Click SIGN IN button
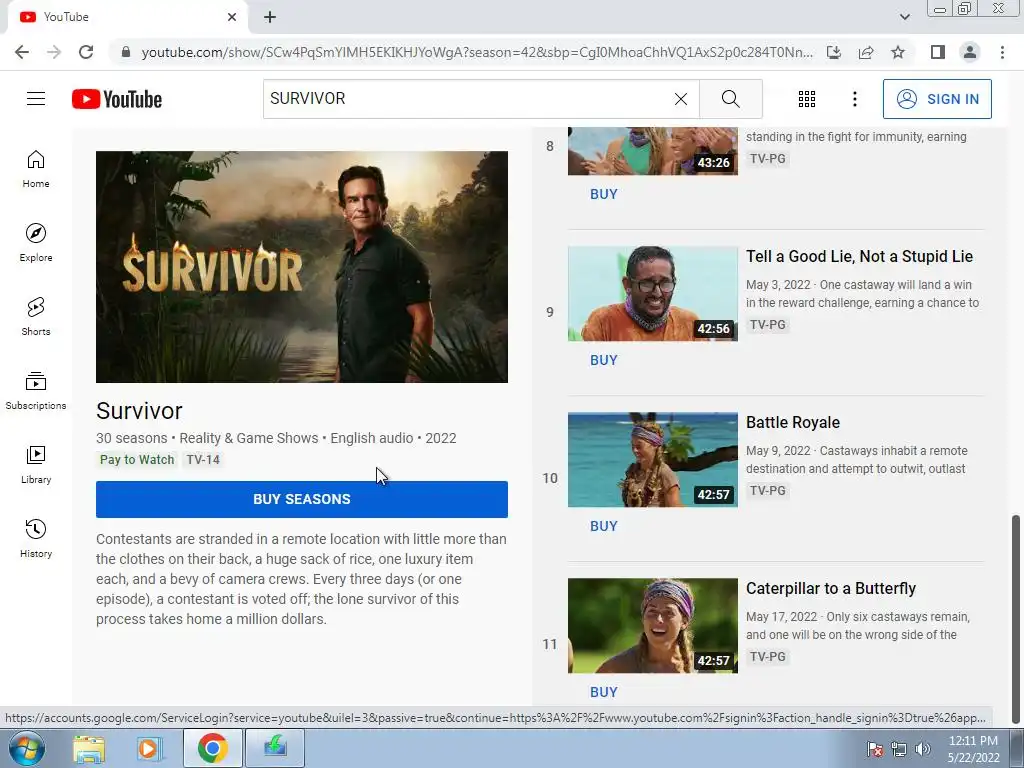Screen dimensions: 1024x768 point(937,99)
